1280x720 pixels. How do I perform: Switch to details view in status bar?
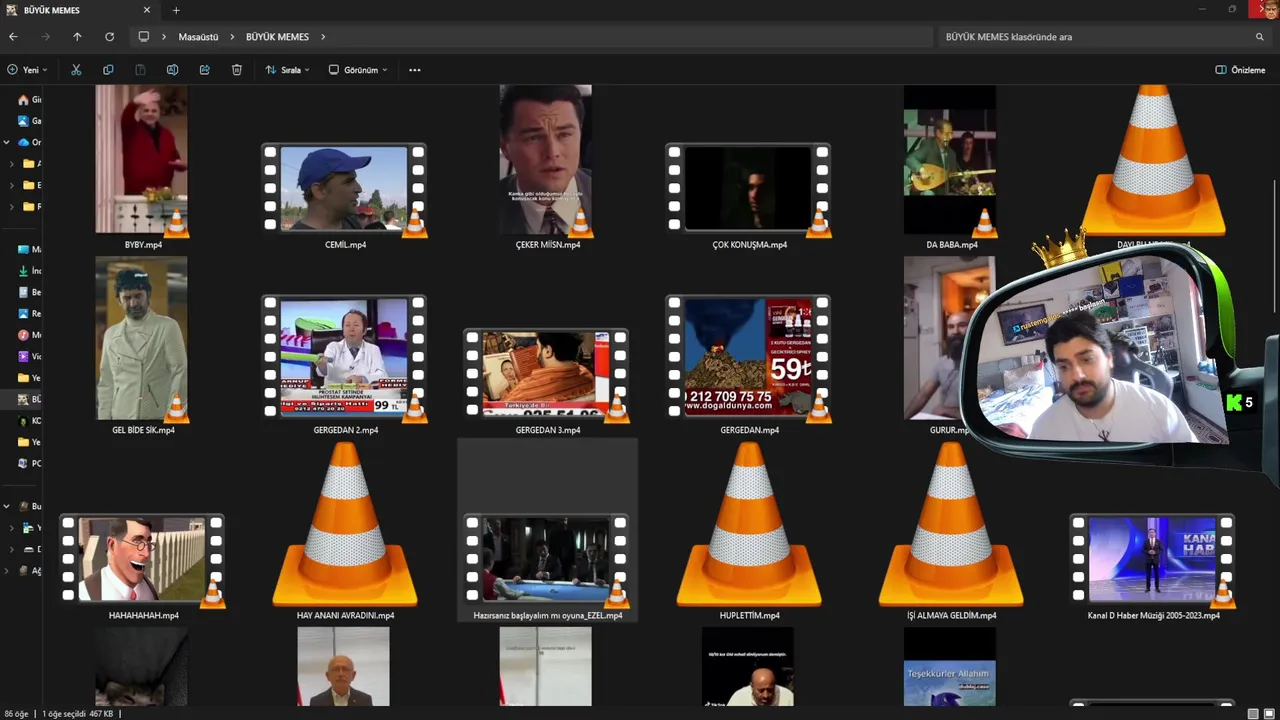(1253, 714)
